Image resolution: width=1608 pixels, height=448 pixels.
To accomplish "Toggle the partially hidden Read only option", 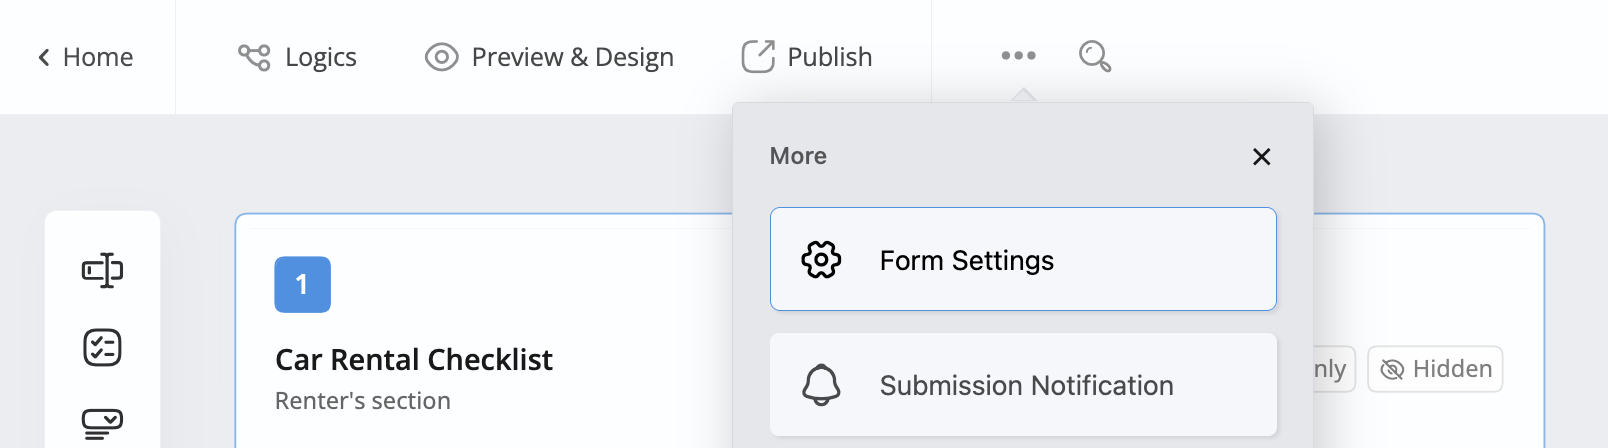I will coord(1333,369).
